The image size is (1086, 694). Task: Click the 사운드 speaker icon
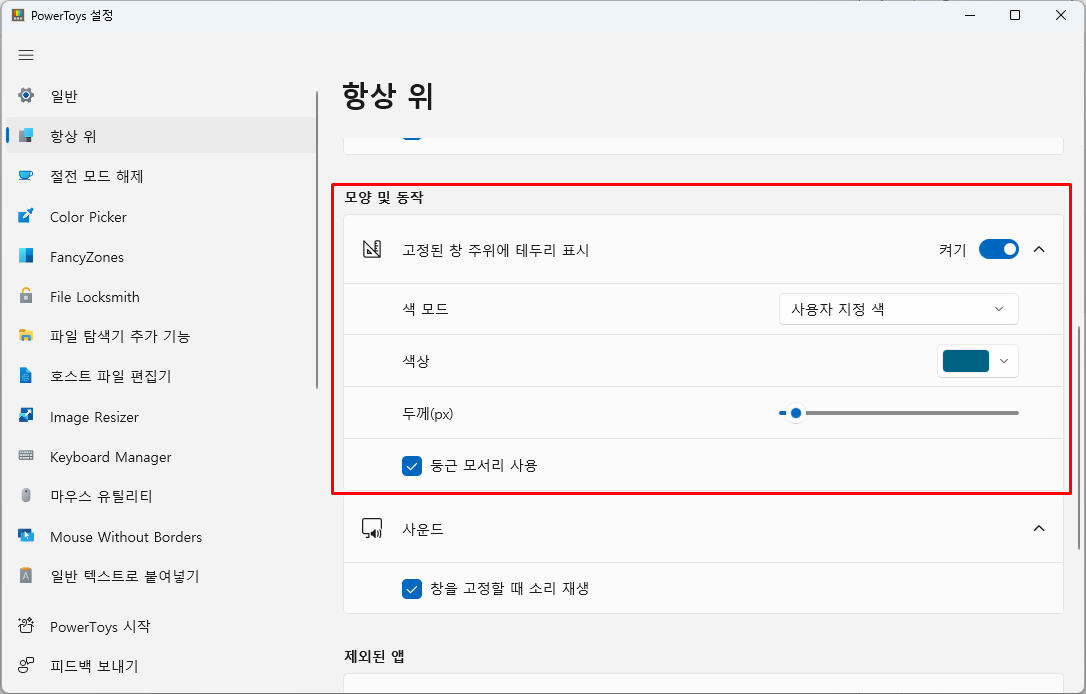click(x=372, y=528)
